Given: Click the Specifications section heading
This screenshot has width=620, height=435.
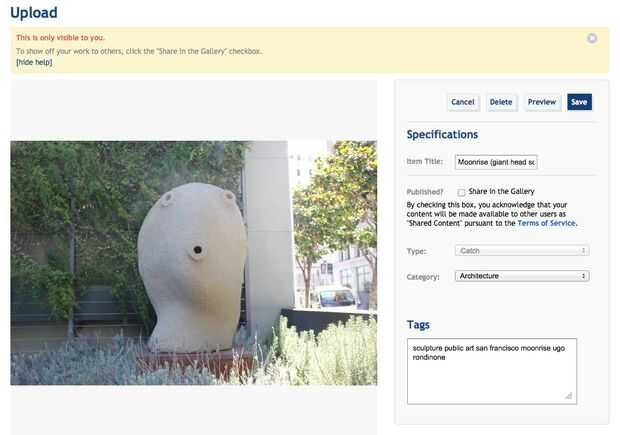Looking at the screenshot, I should coord(442,134).
